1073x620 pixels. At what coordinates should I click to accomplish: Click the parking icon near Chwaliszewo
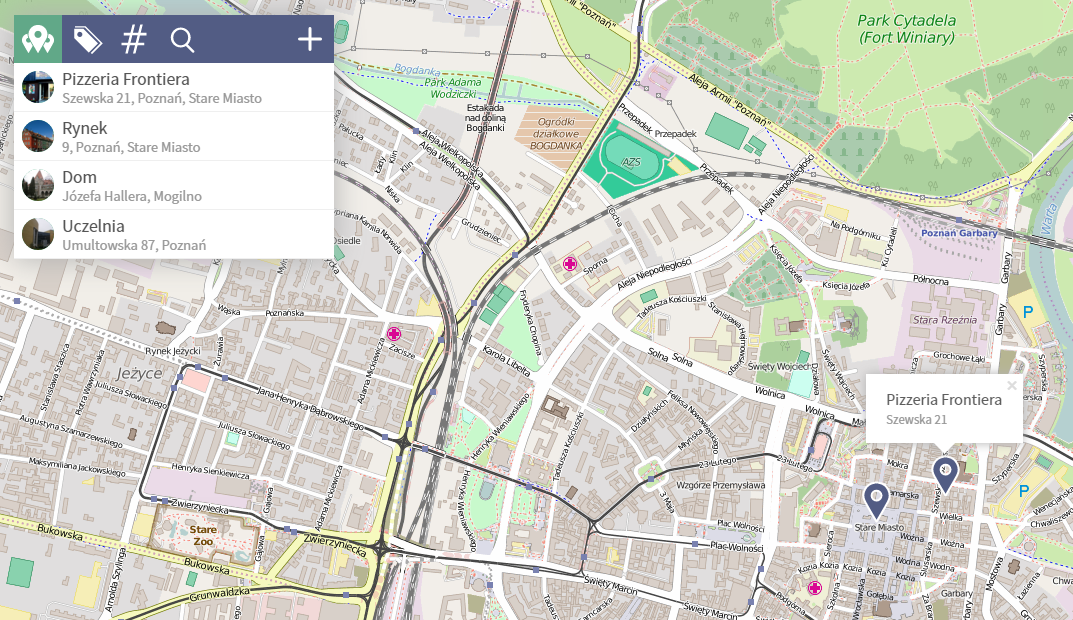(x=1024, y=491)
